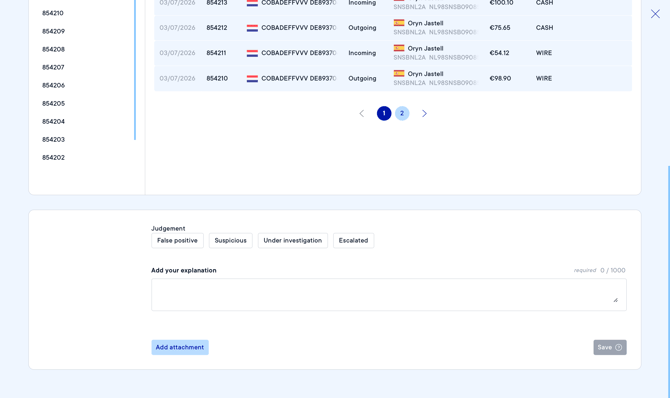This screenshot has width=670, height=398.
Task: Click Oryn Jastell in row 854211
Action: click(425, 48)
